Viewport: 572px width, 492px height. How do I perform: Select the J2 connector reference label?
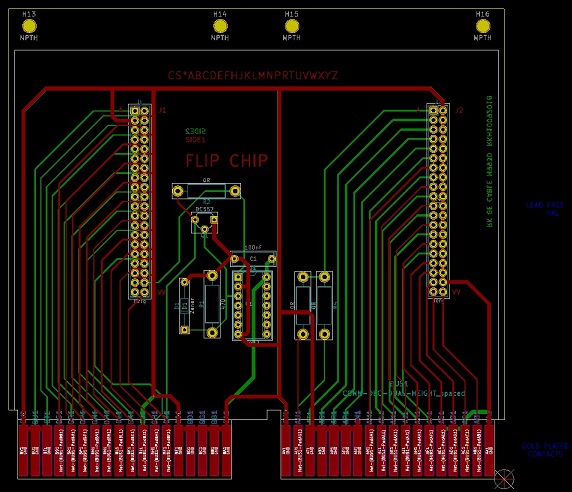(459, 110)
